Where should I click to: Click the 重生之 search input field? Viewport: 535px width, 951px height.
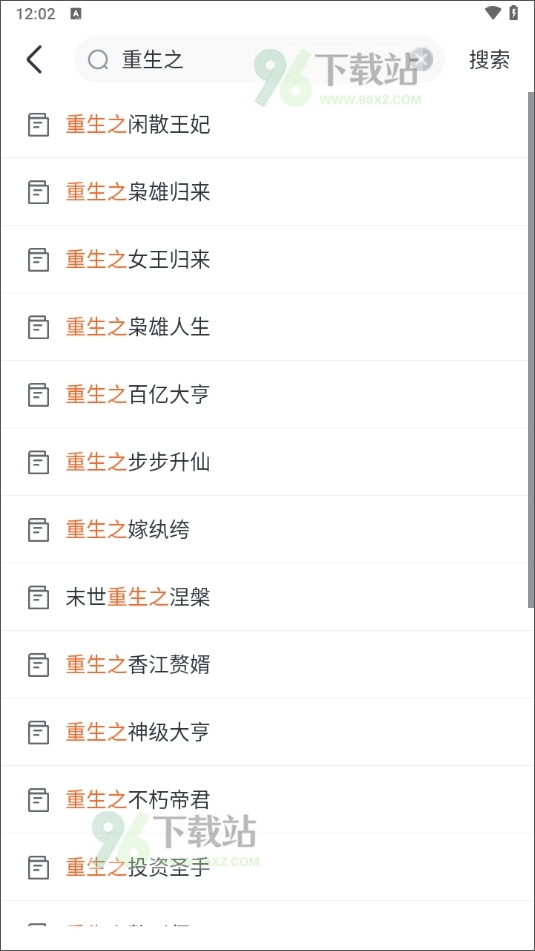coord(259,59)
